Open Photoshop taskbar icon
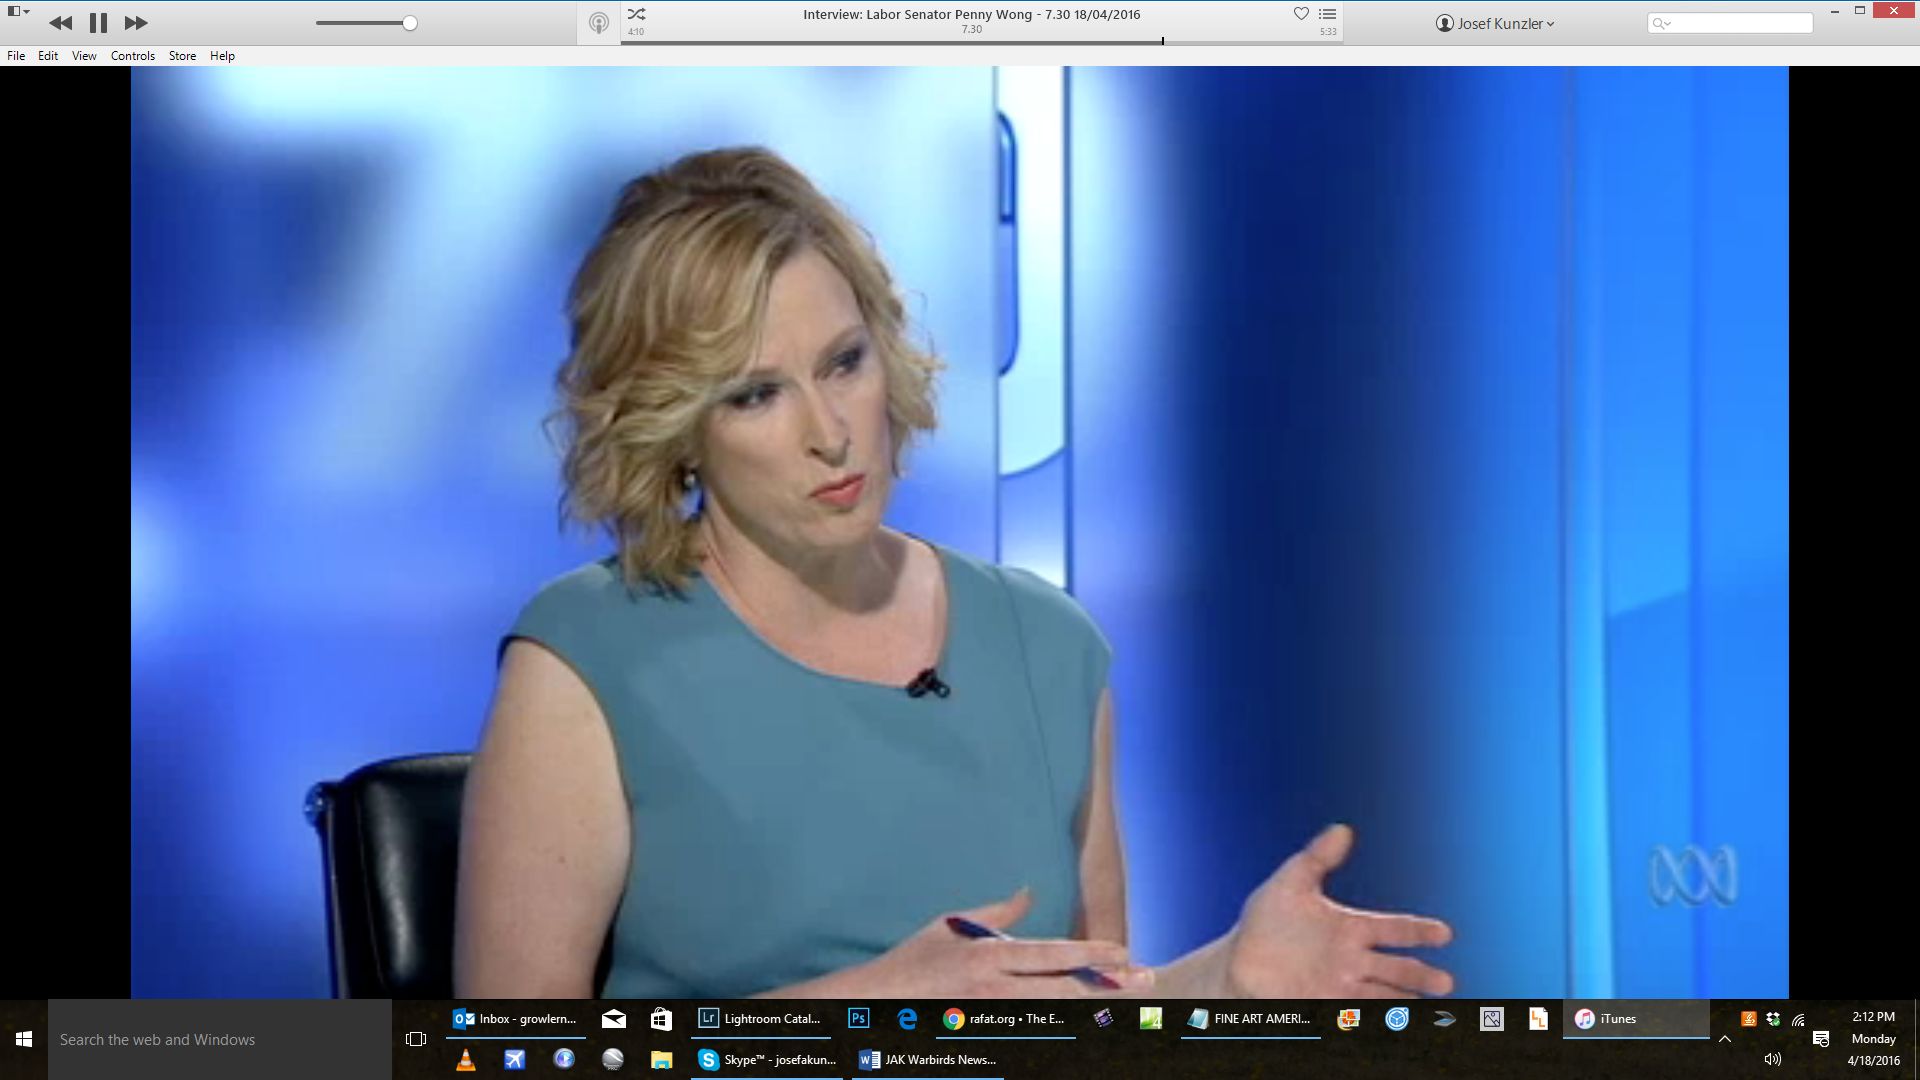The width and height of the screenshot is (1920, 1080). coord(858,1019)
